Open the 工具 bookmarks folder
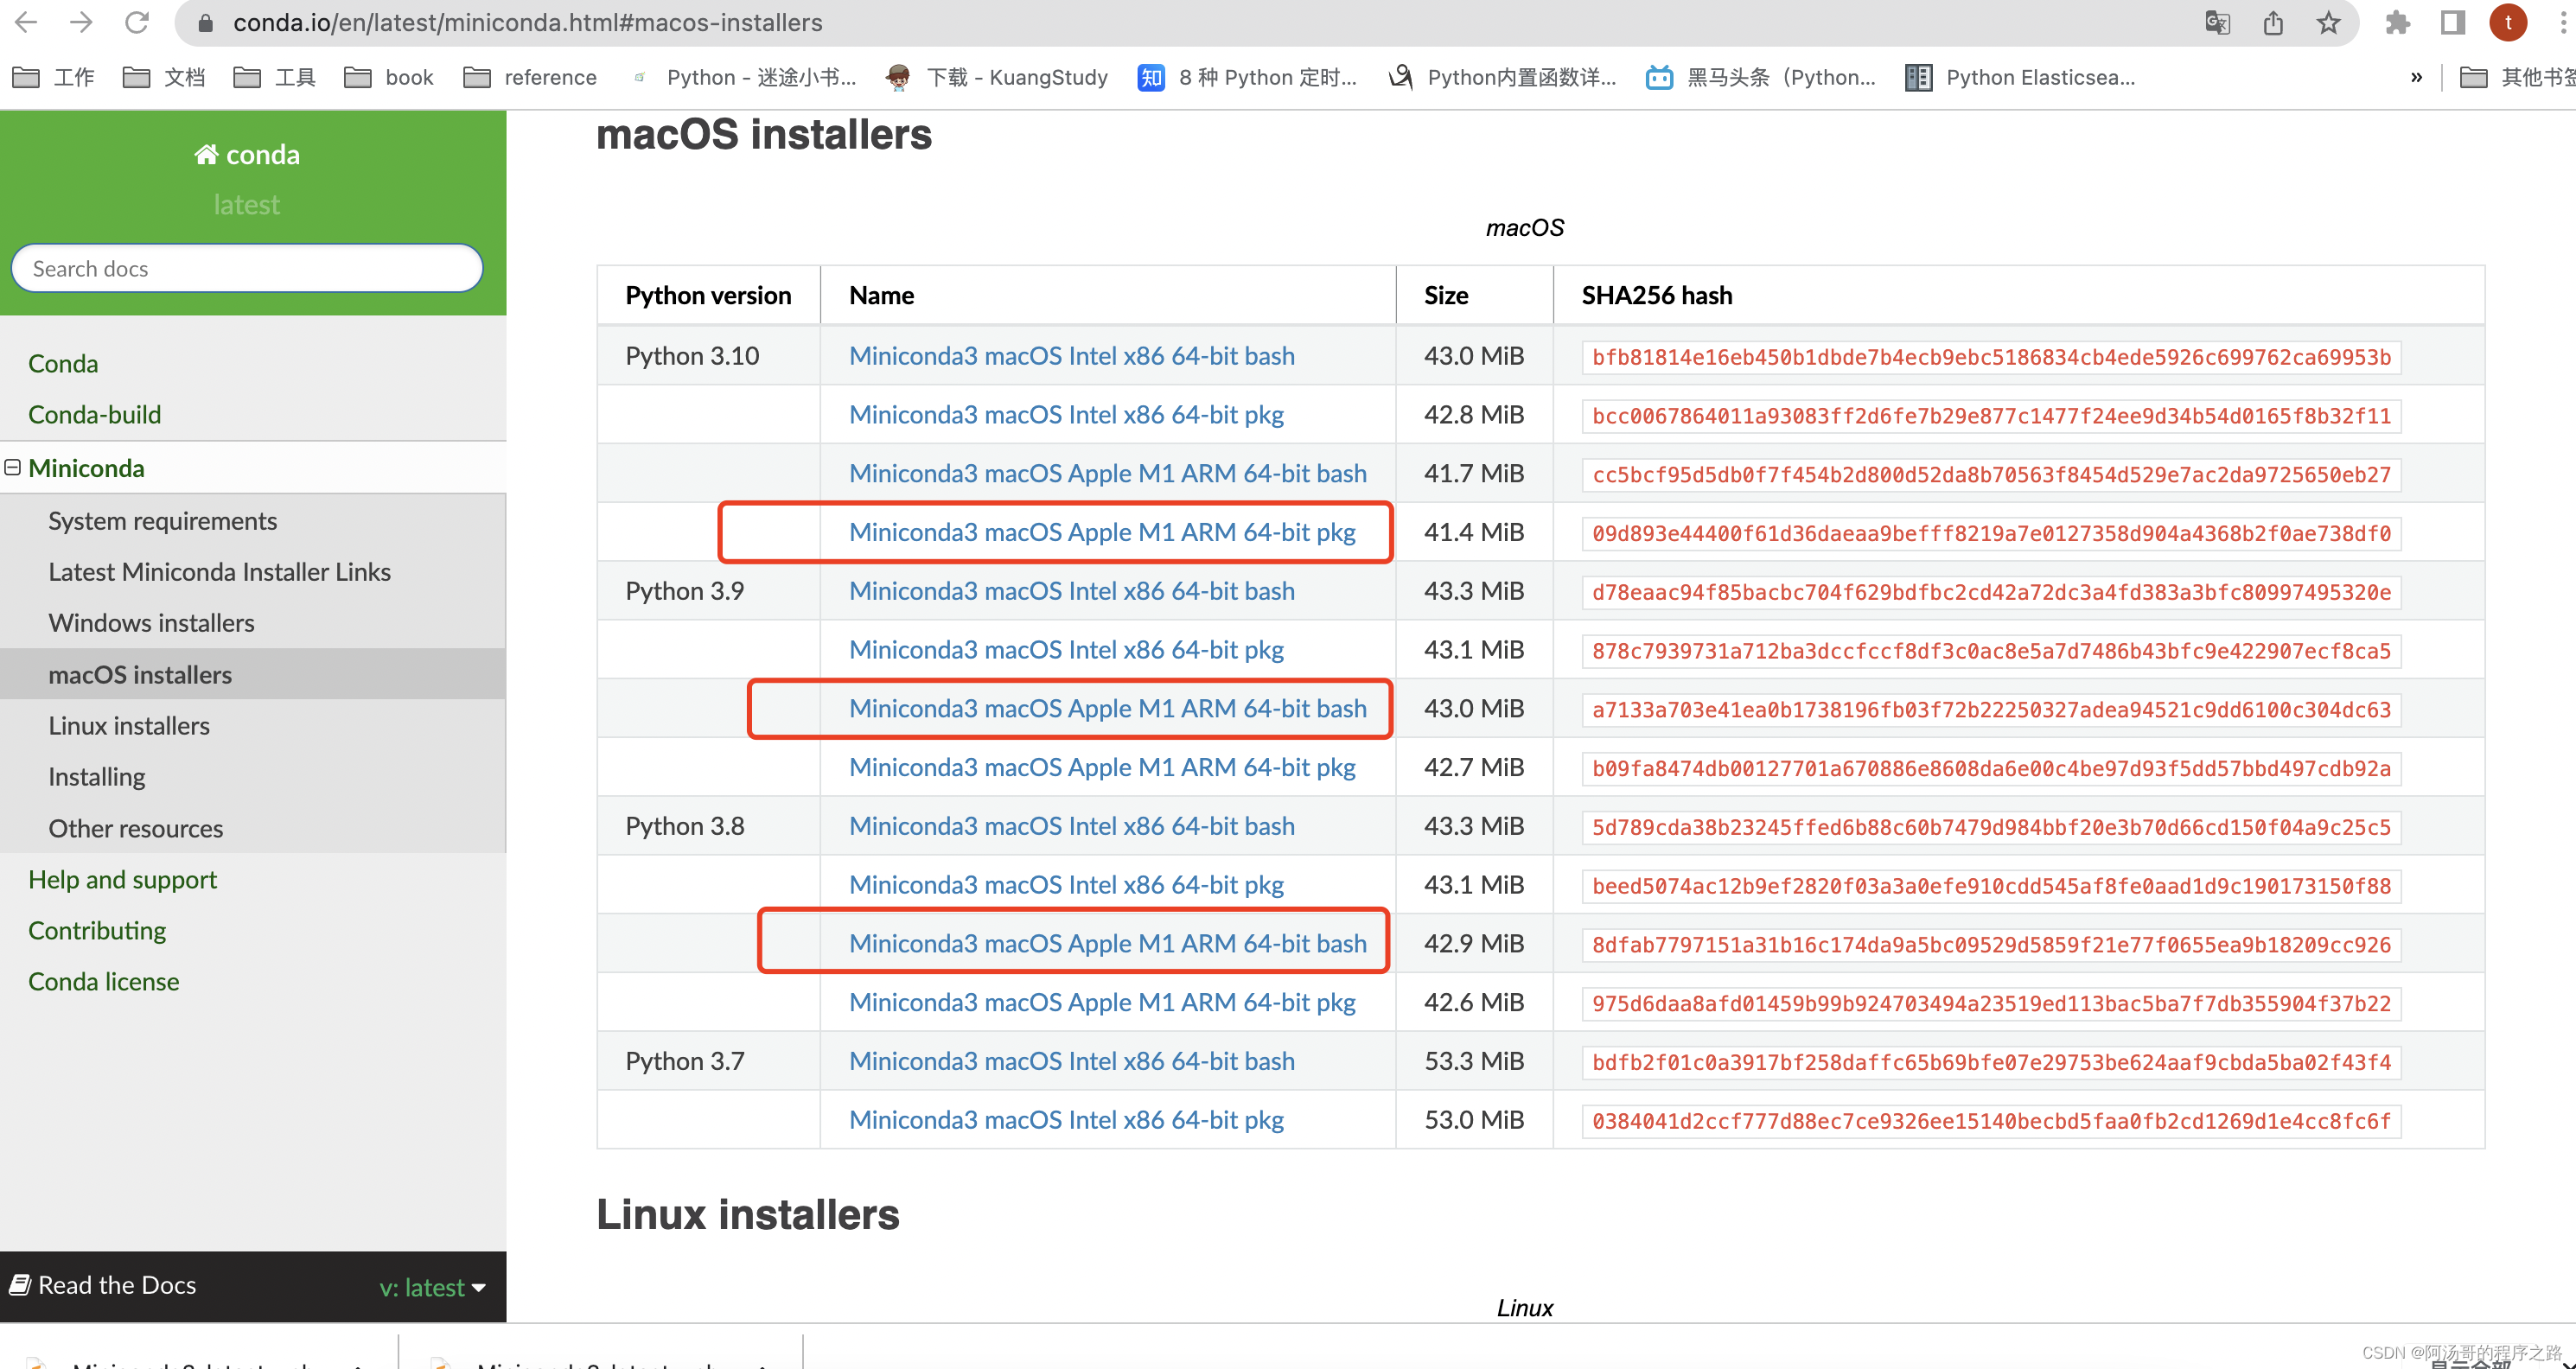 (274, 77)
